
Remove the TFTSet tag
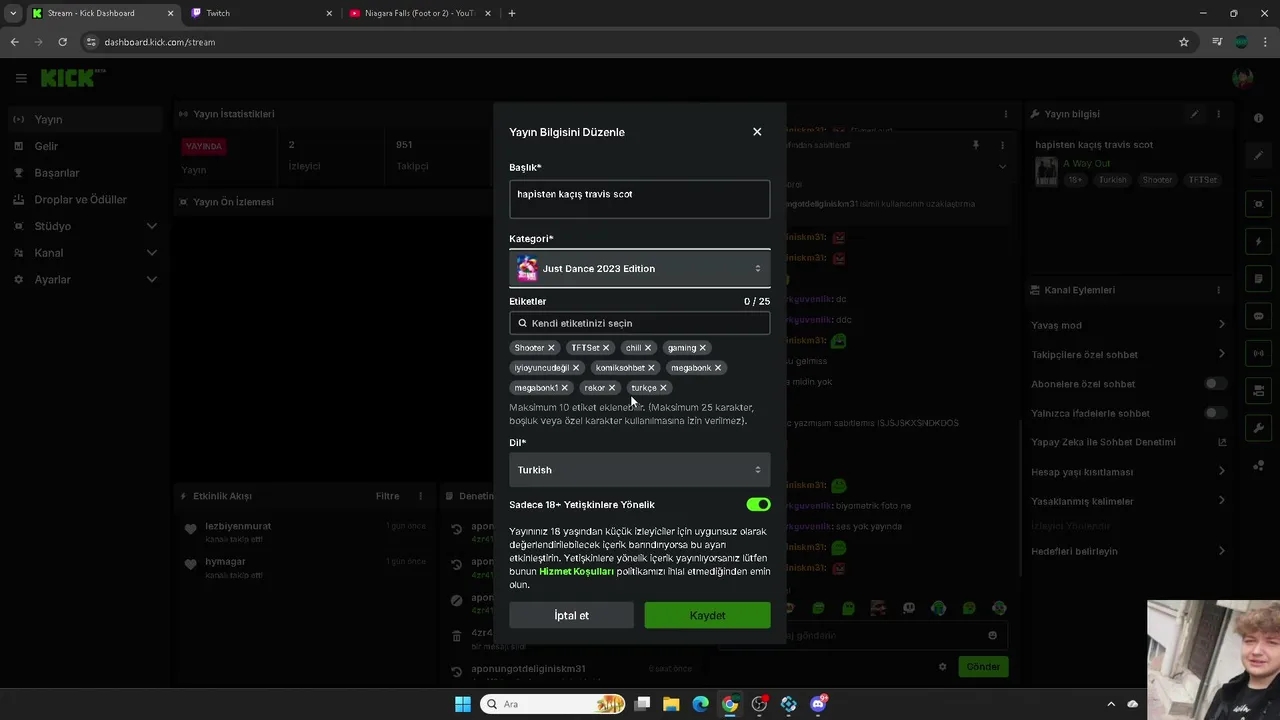click(606, 348)
